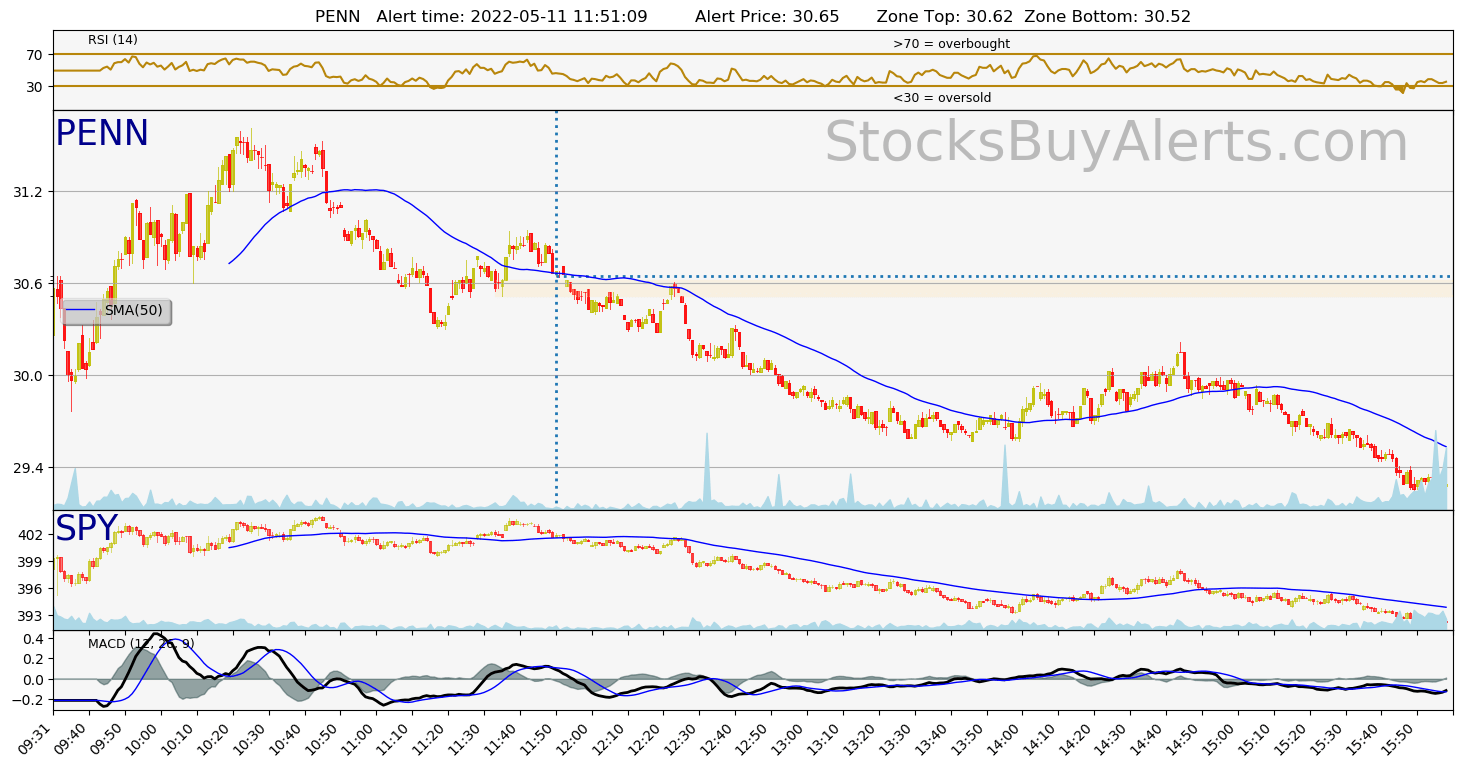Click the SMA(50) legend box
The width and height of the screenshot is (1468, 768).
[x=117, y=311]
